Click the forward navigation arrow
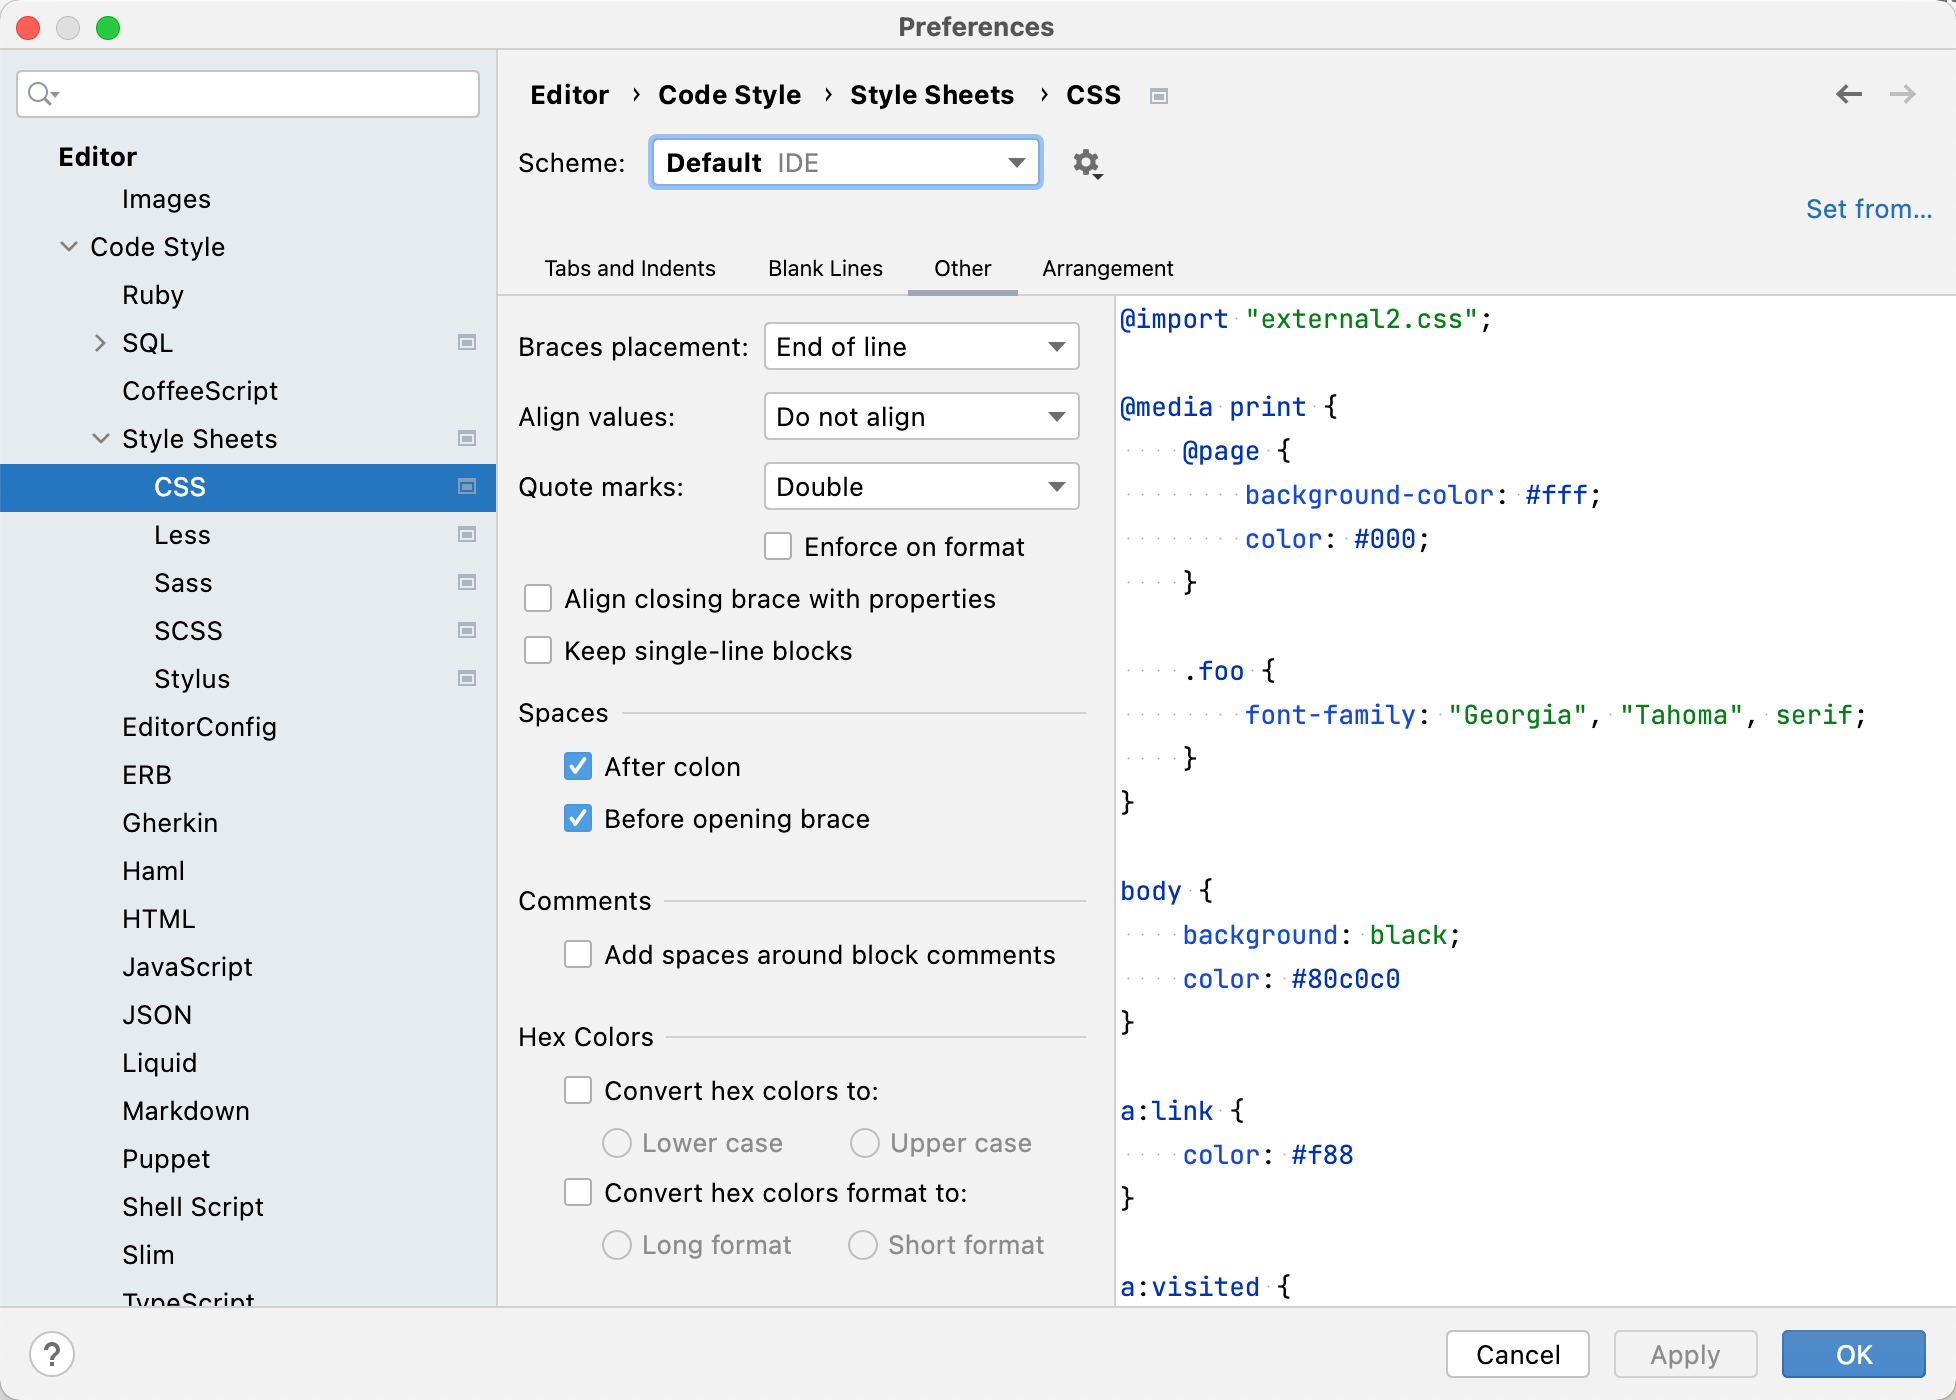This screenshot has width=1956, height=1400. click(1902, 94)
